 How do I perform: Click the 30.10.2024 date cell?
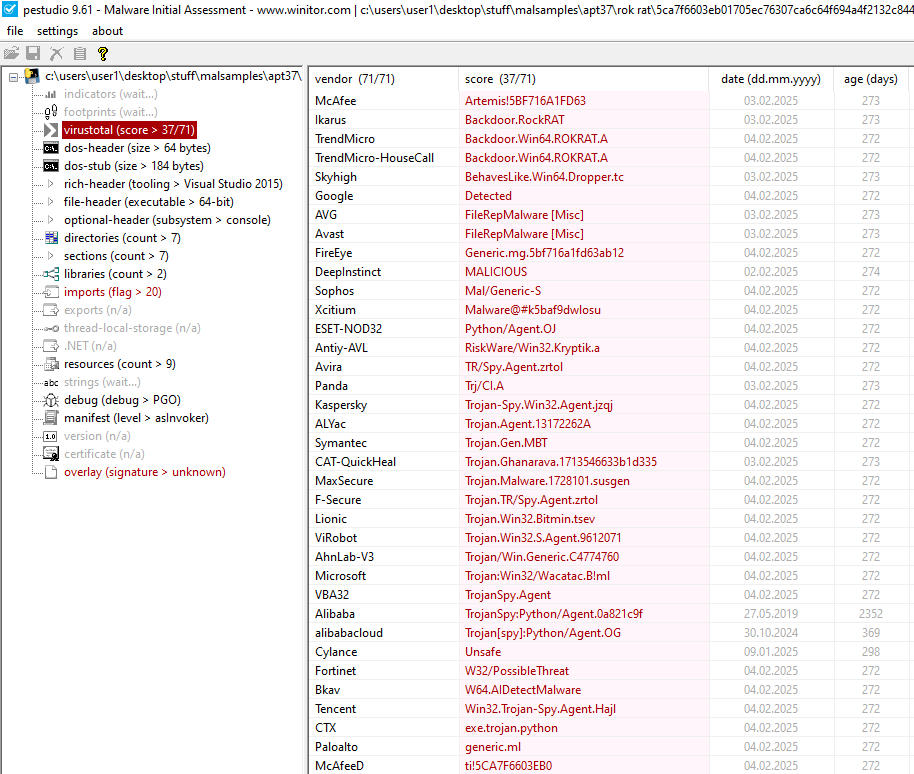pos(771,633)
